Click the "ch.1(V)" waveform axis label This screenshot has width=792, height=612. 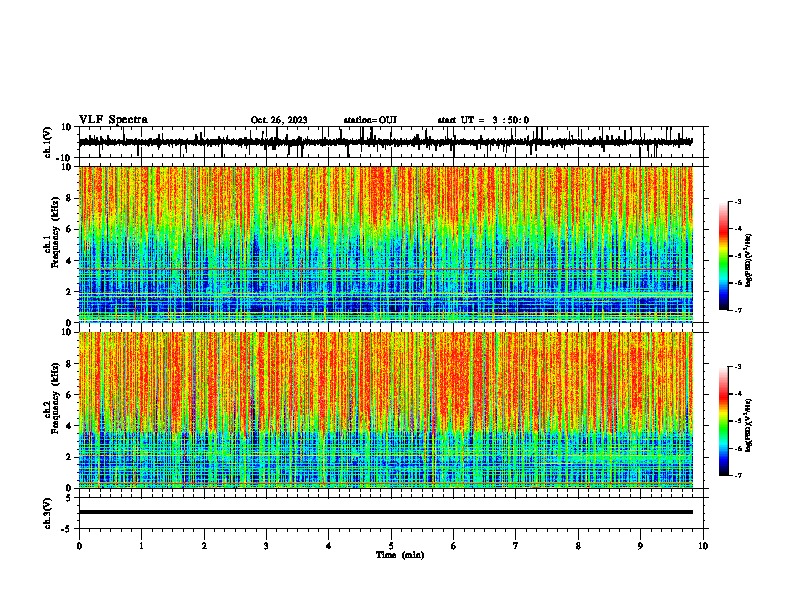click(48, 142)
